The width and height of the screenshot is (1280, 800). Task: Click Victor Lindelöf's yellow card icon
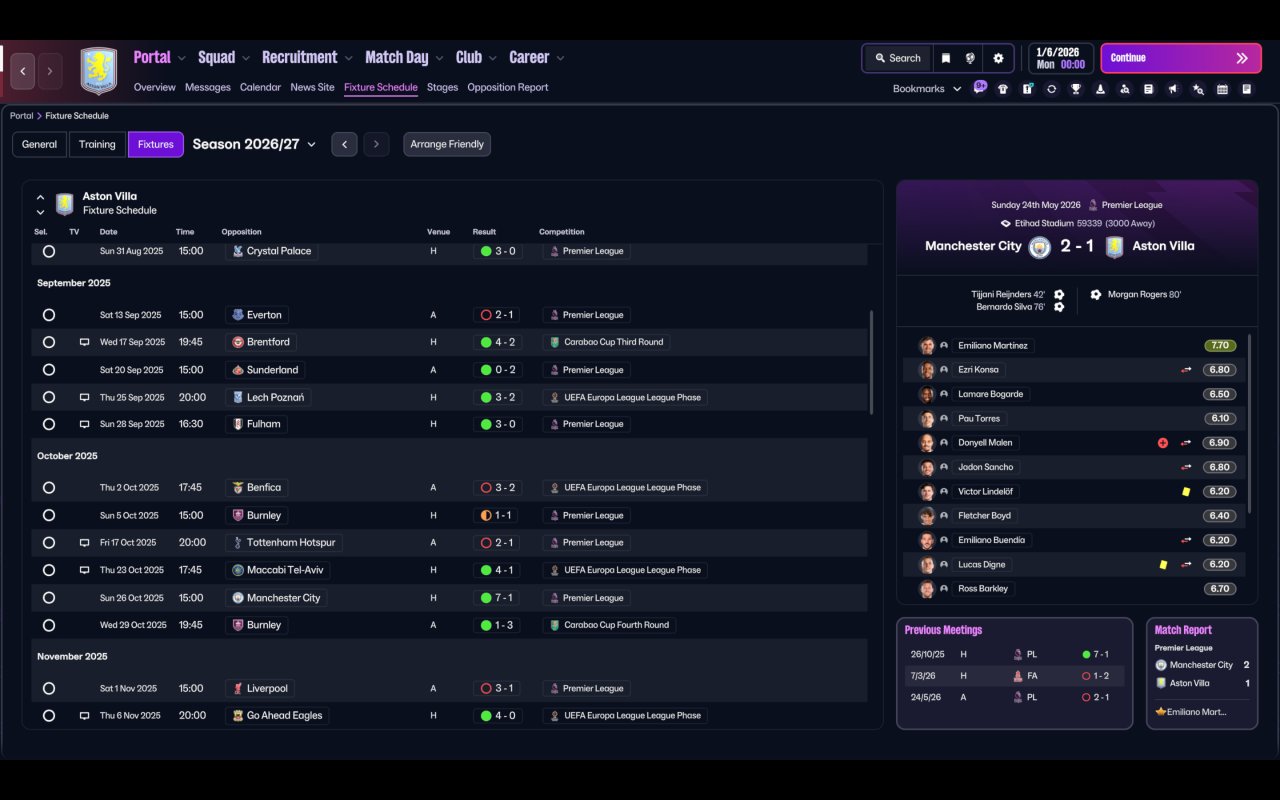1186,492
